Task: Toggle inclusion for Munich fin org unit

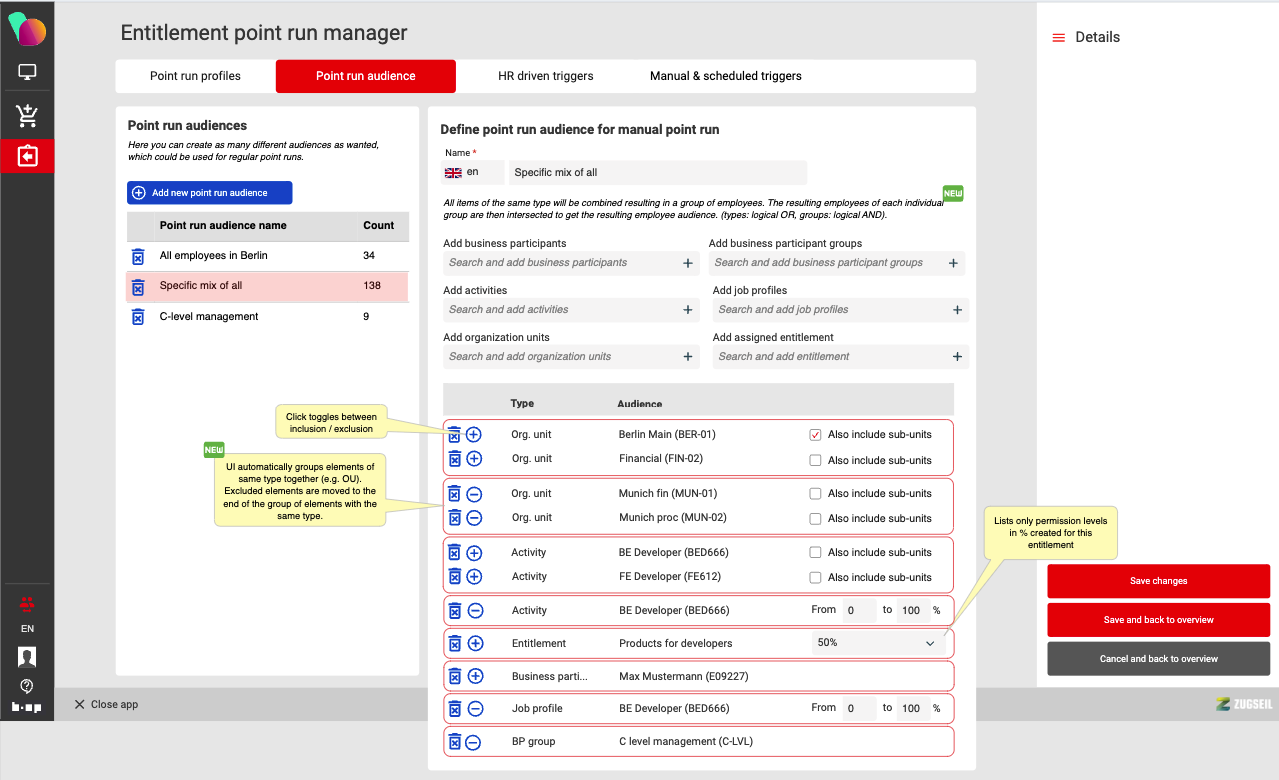Action: [475, 494]
